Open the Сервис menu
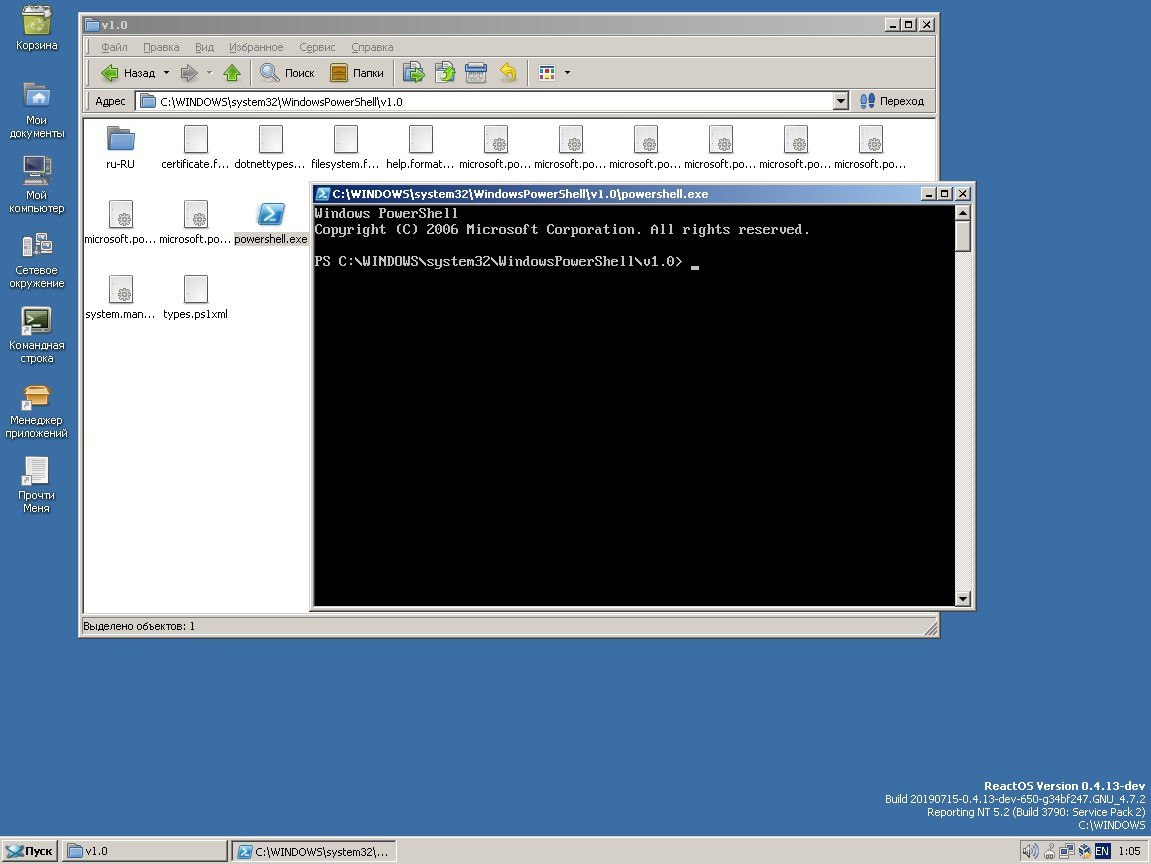The width and height of the screenshot is (1151, 864). click(x=317, y=47)
